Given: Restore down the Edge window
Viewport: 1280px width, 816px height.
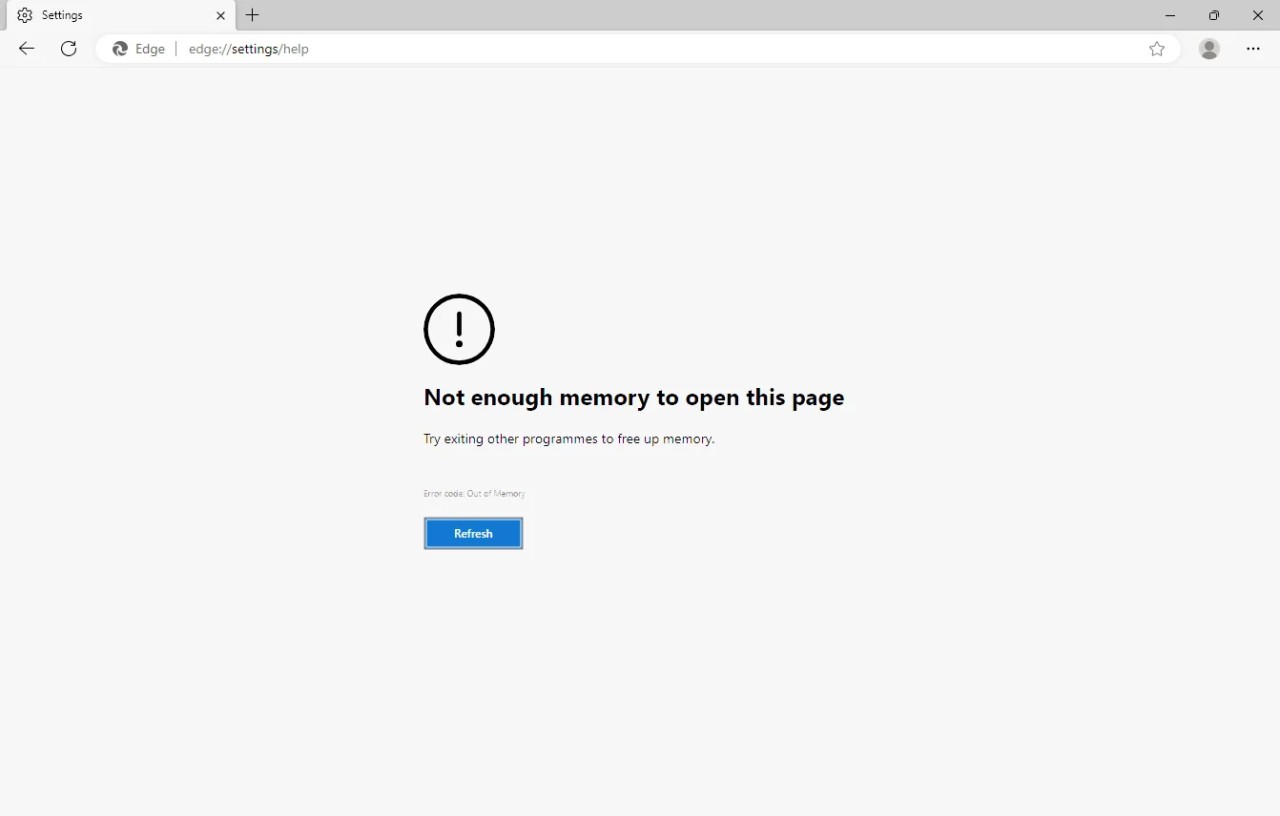Looking at the screenshot, I should (x=1214, y=15).
